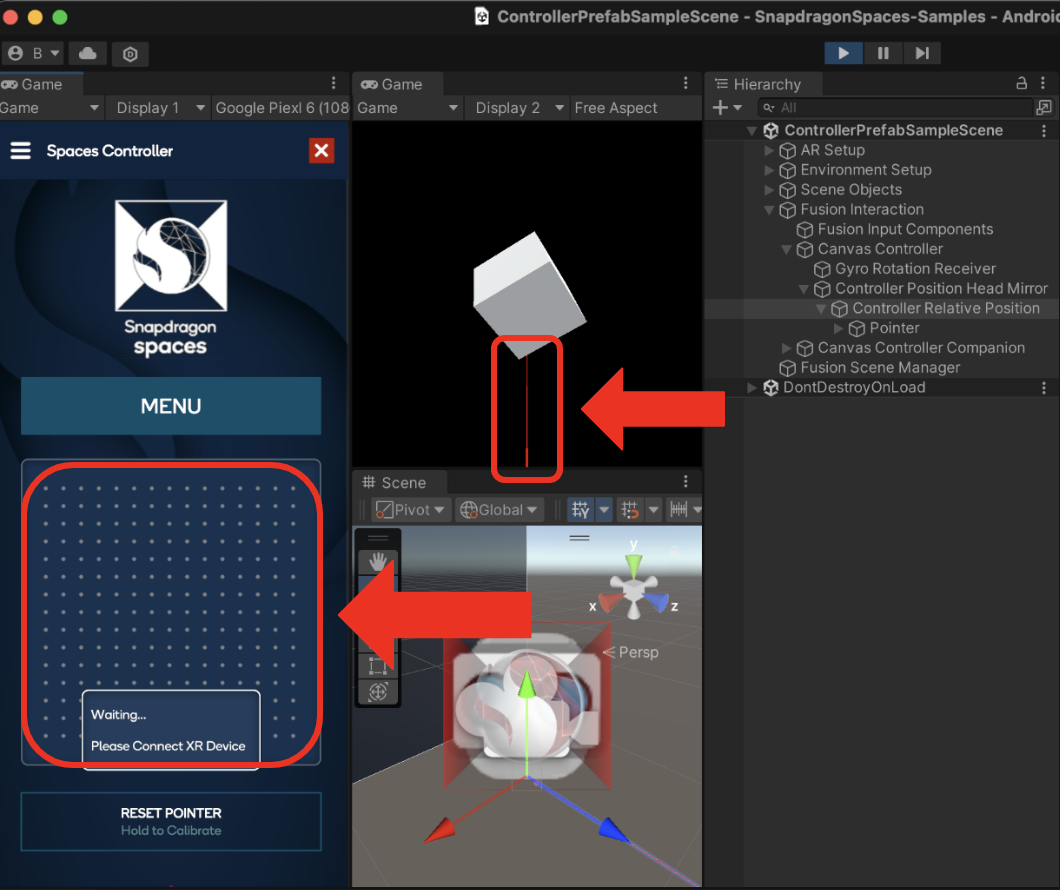Open Scene panel options menu

pos(685,481)
